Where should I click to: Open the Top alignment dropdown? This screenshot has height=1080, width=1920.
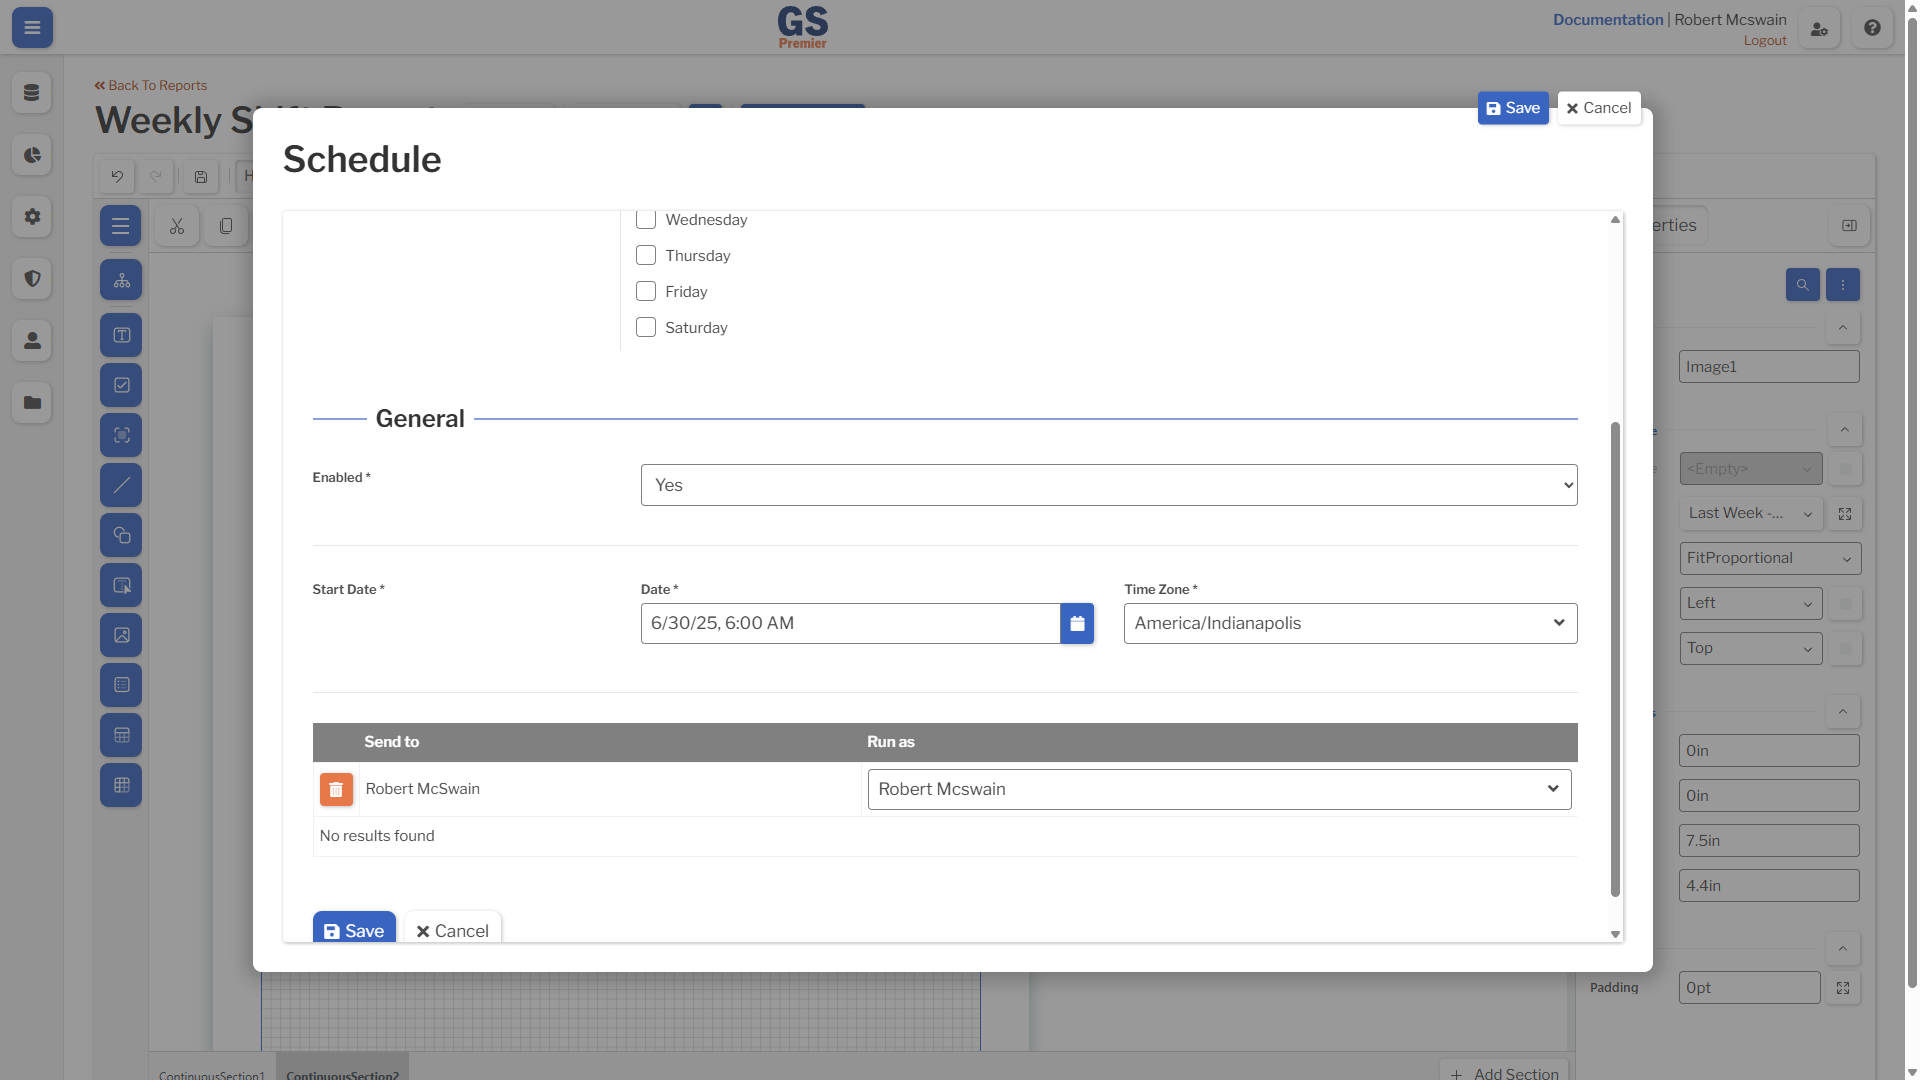coord(1751,649)
